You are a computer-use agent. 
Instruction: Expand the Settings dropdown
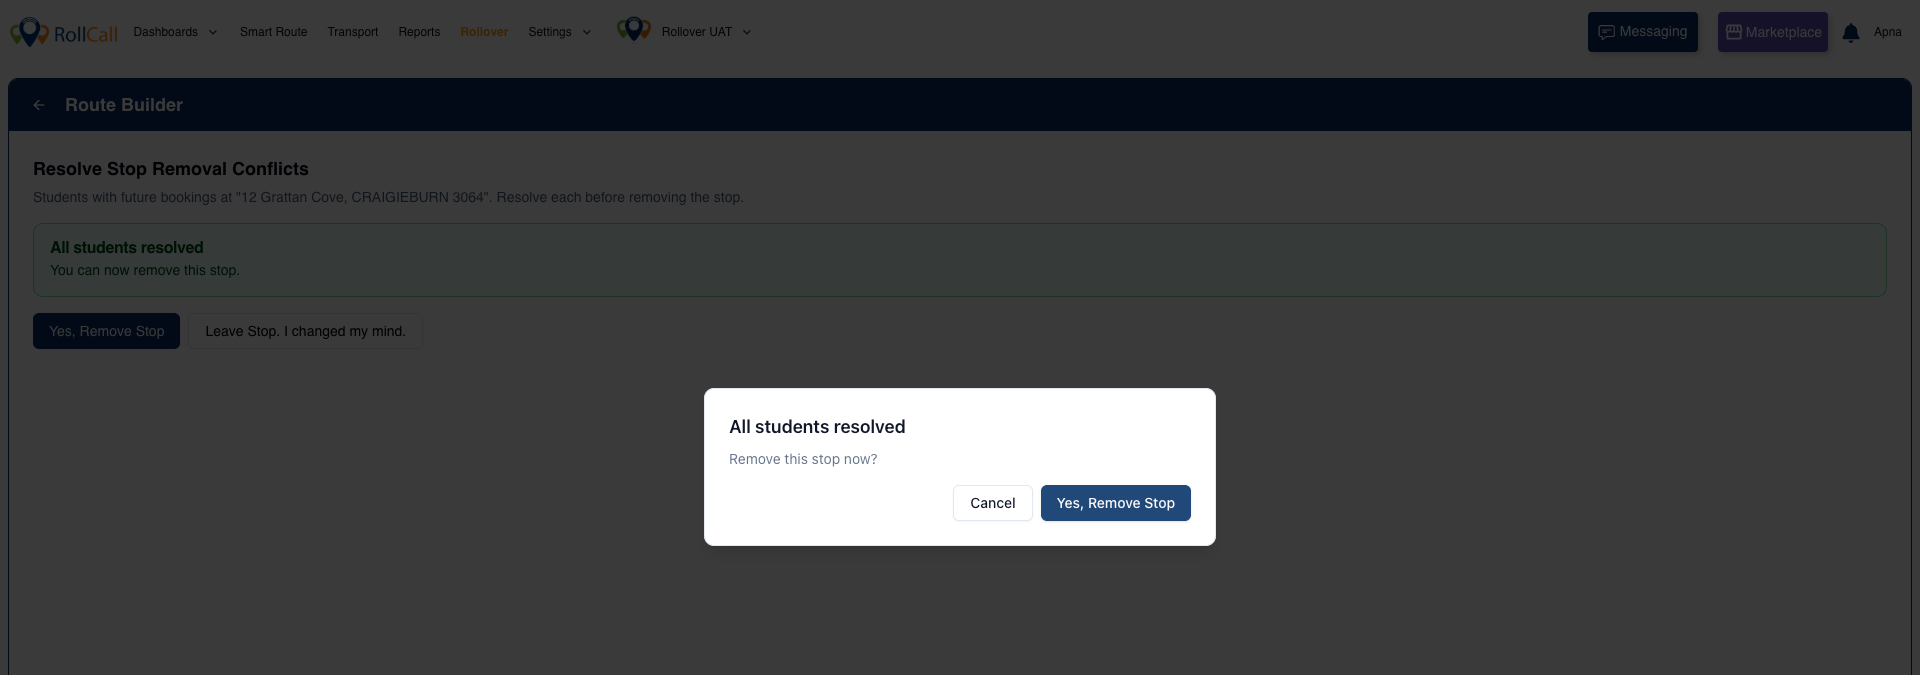click(x=559, y=32)
